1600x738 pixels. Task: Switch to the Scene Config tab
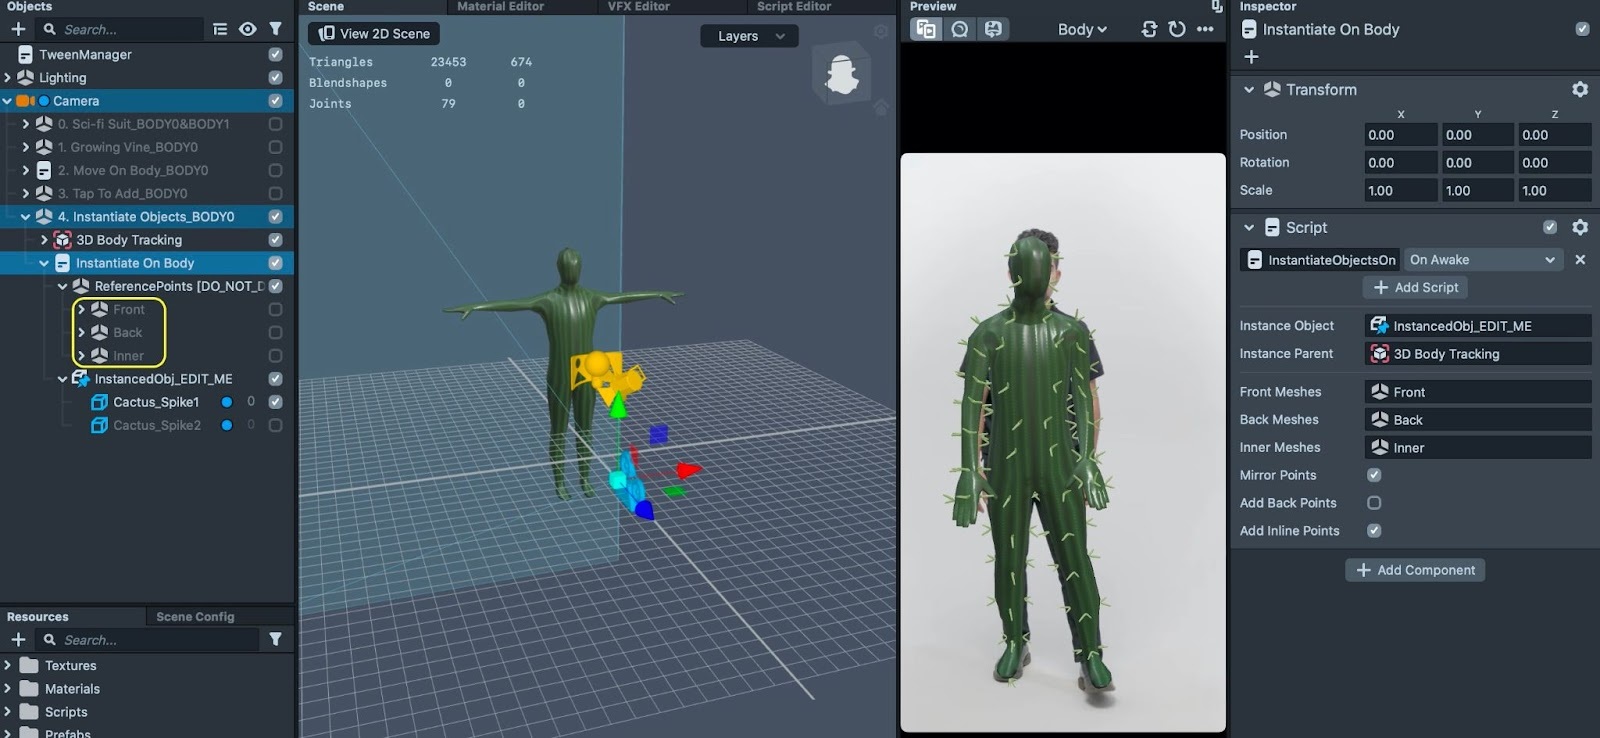195,616
